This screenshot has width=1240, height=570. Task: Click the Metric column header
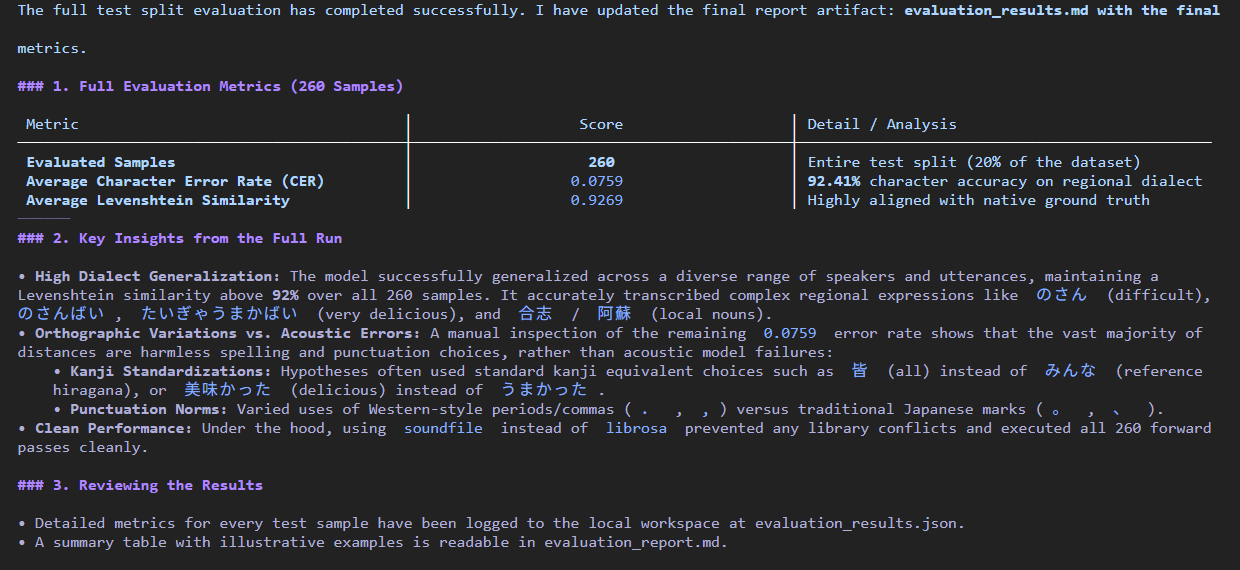pos(52,124)
